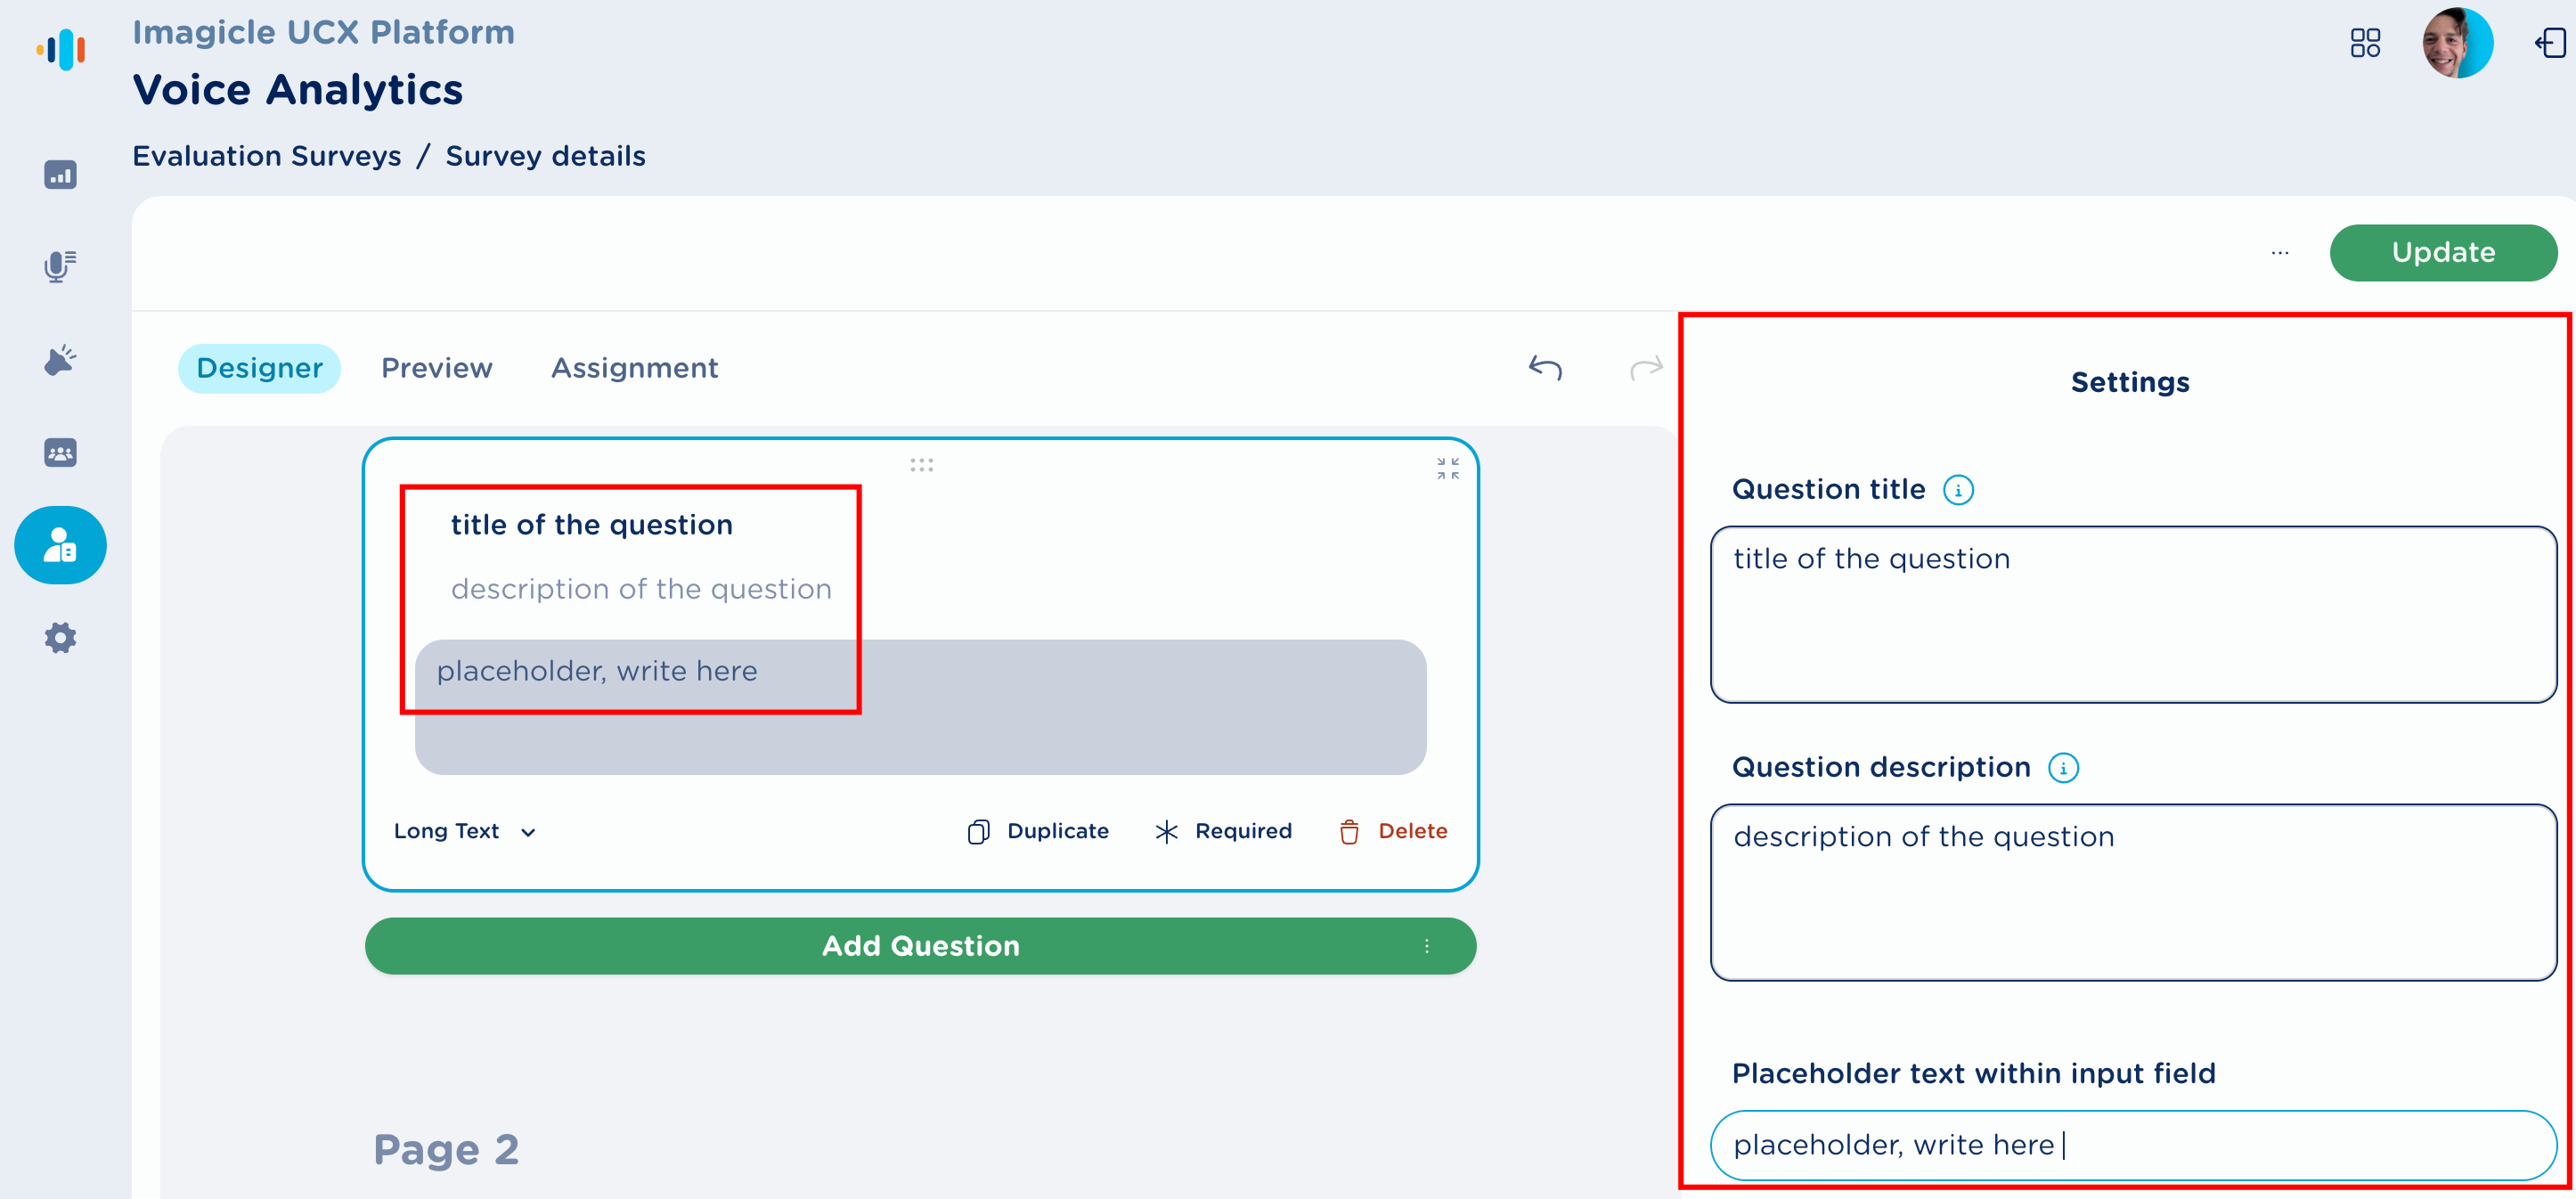Toggle the Required option on question
The height and width of the screenshot is (1199, 2576).
point(1223,831)
